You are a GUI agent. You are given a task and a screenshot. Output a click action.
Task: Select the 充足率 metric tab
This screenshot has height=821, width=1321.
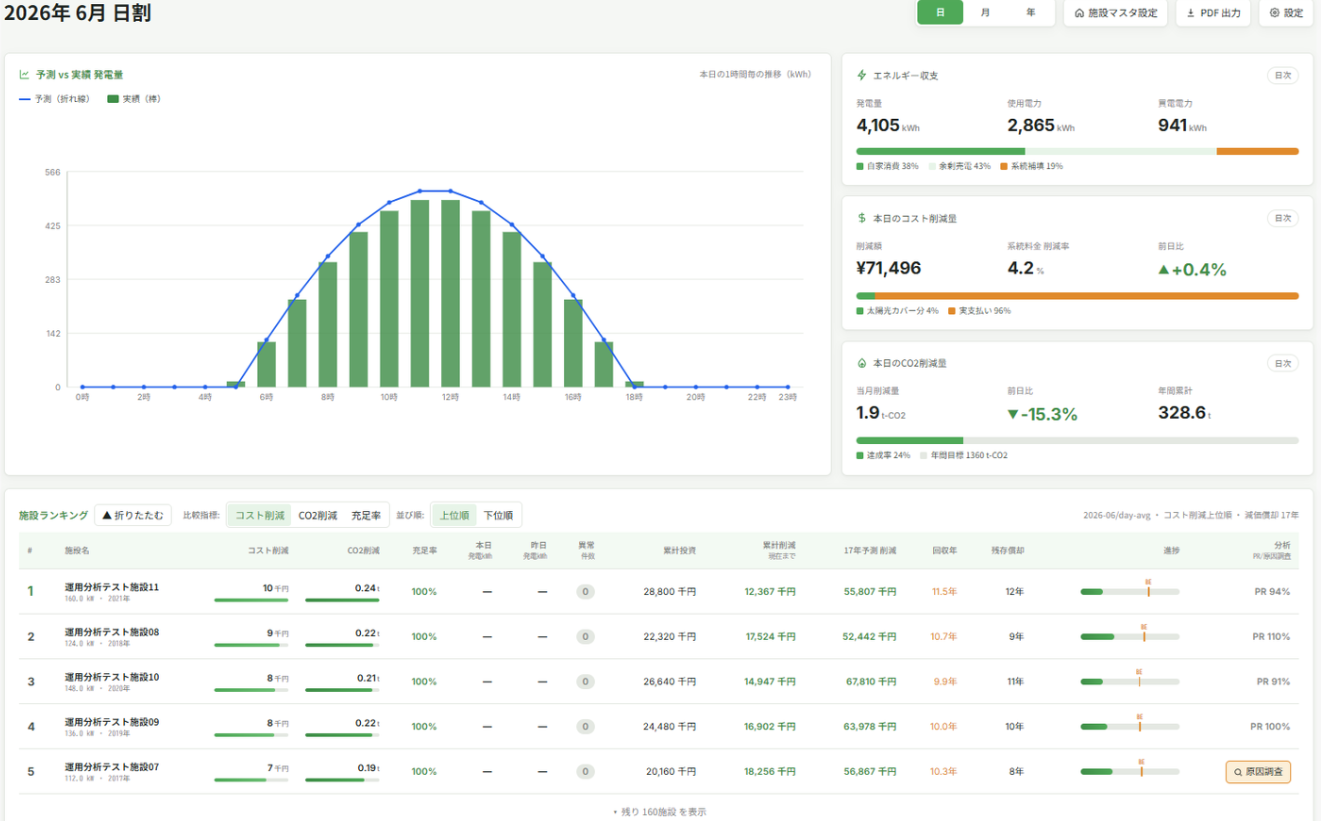click(x=366, y=516)
